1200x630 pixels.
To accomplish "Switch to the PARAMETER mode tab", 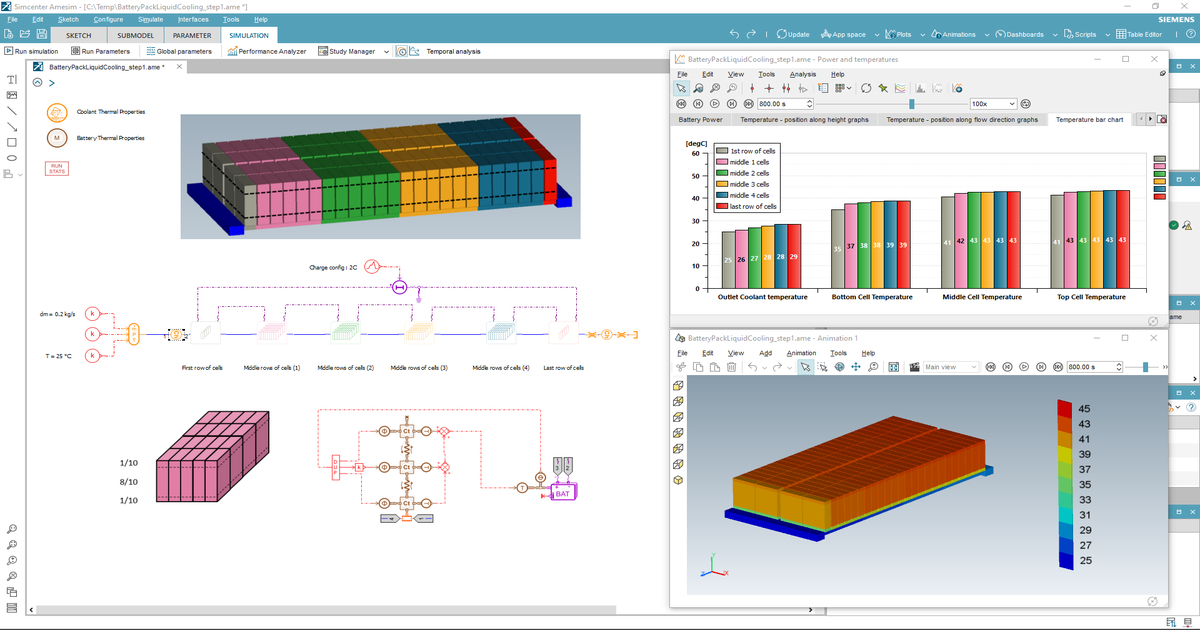I will click(192, 36).
